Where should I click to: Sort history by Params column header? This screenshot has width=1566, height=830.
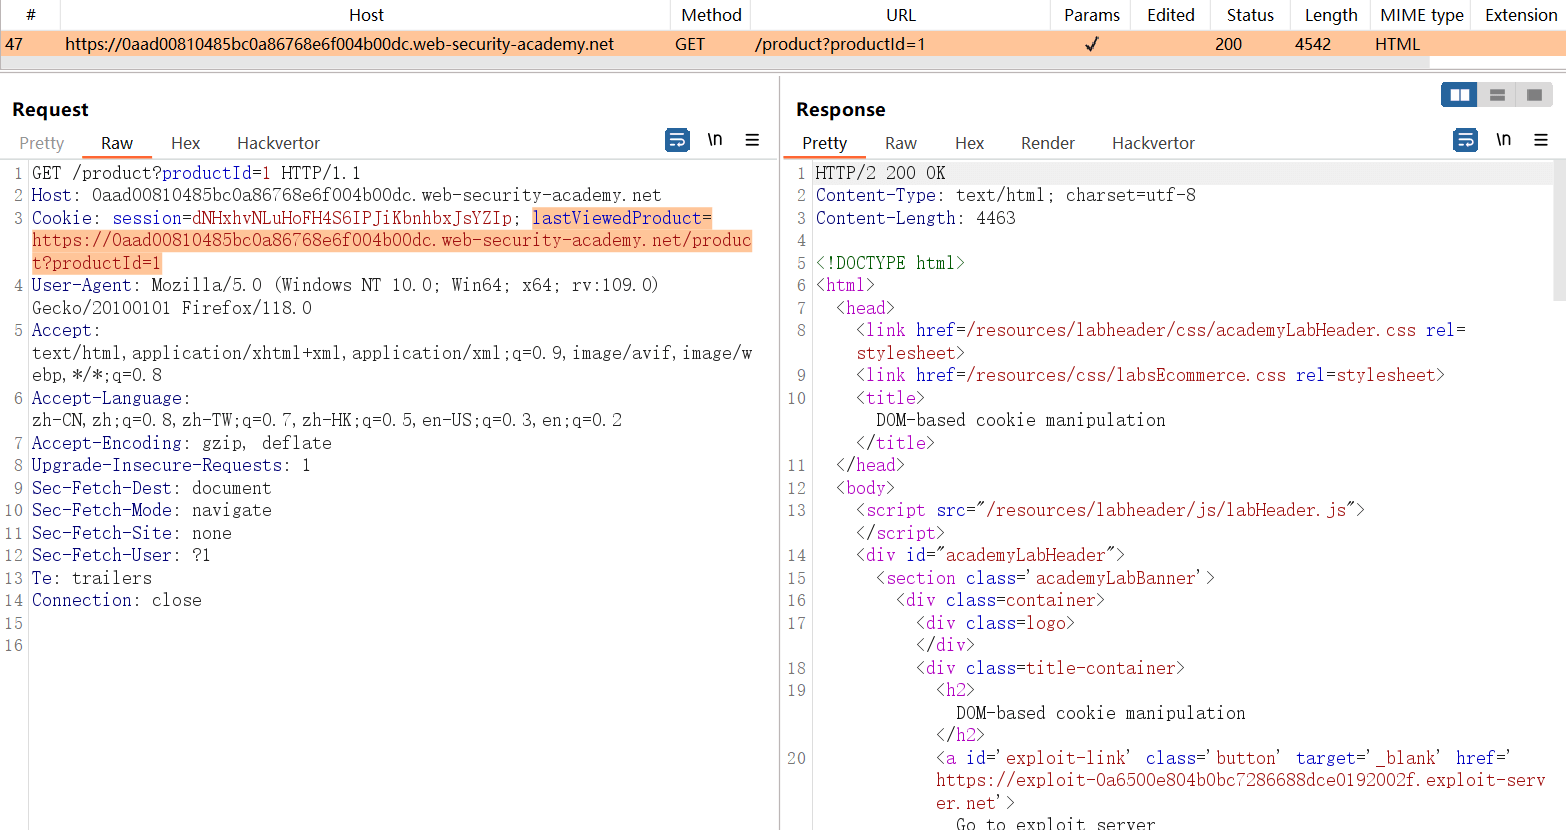click(1091, 15)
